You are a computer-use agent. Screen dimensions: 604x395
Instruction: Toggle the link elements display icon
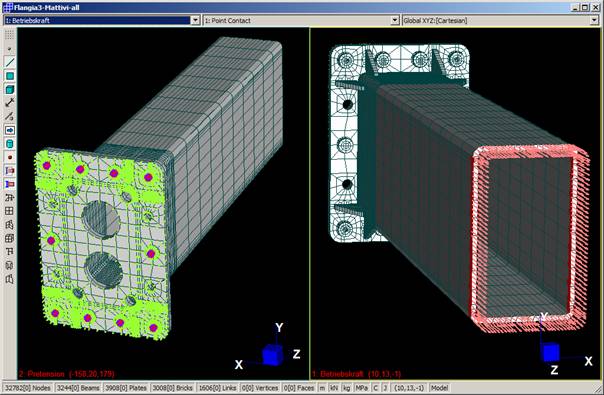pyautogui.click(x=10, y=103)
